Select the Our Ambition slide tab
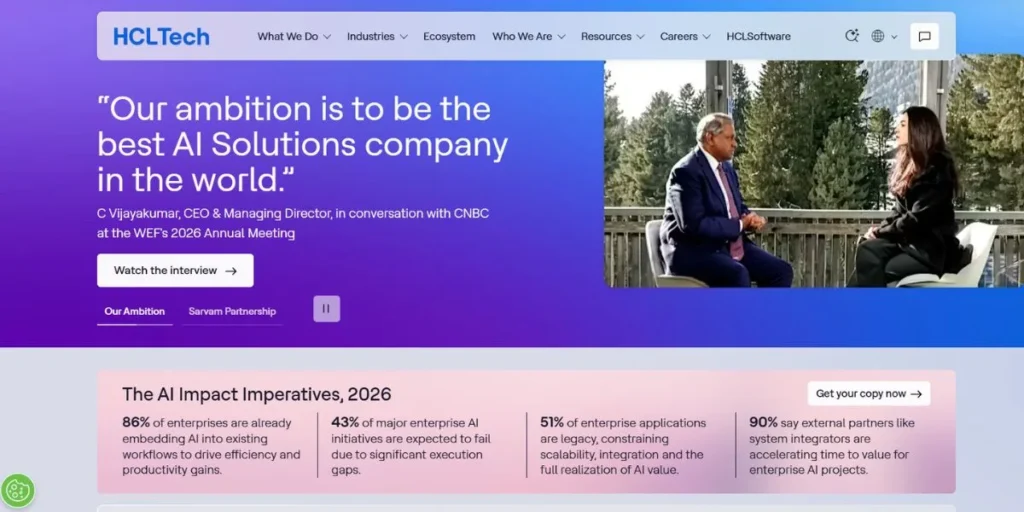The width and height of the screenshot is (1024, 512). tap(135, 312)
